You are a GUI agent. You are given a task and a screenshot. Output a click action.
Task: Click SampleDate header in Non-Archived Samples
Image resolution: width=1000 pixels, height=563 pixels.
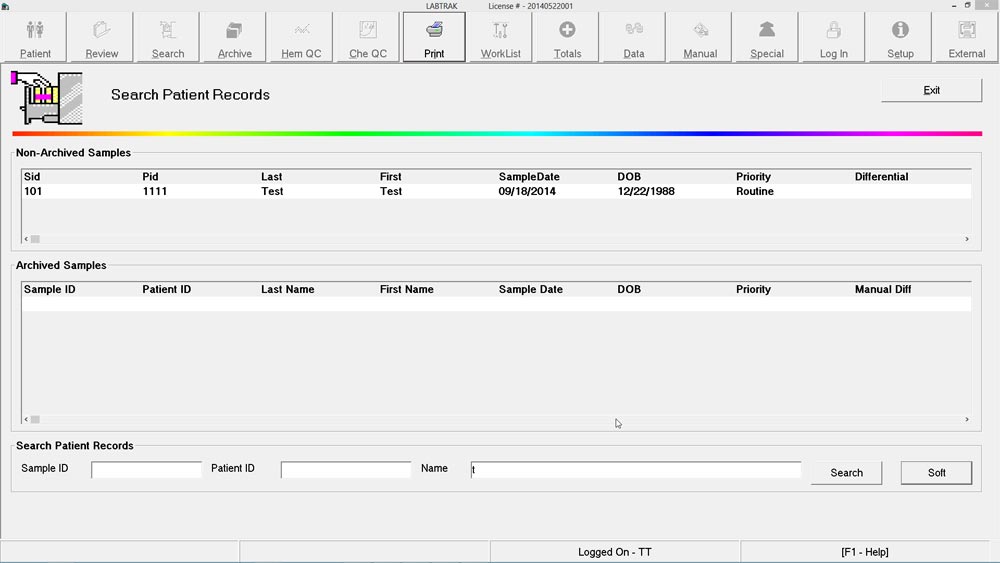pyautogui.click(x=529, y=177)
